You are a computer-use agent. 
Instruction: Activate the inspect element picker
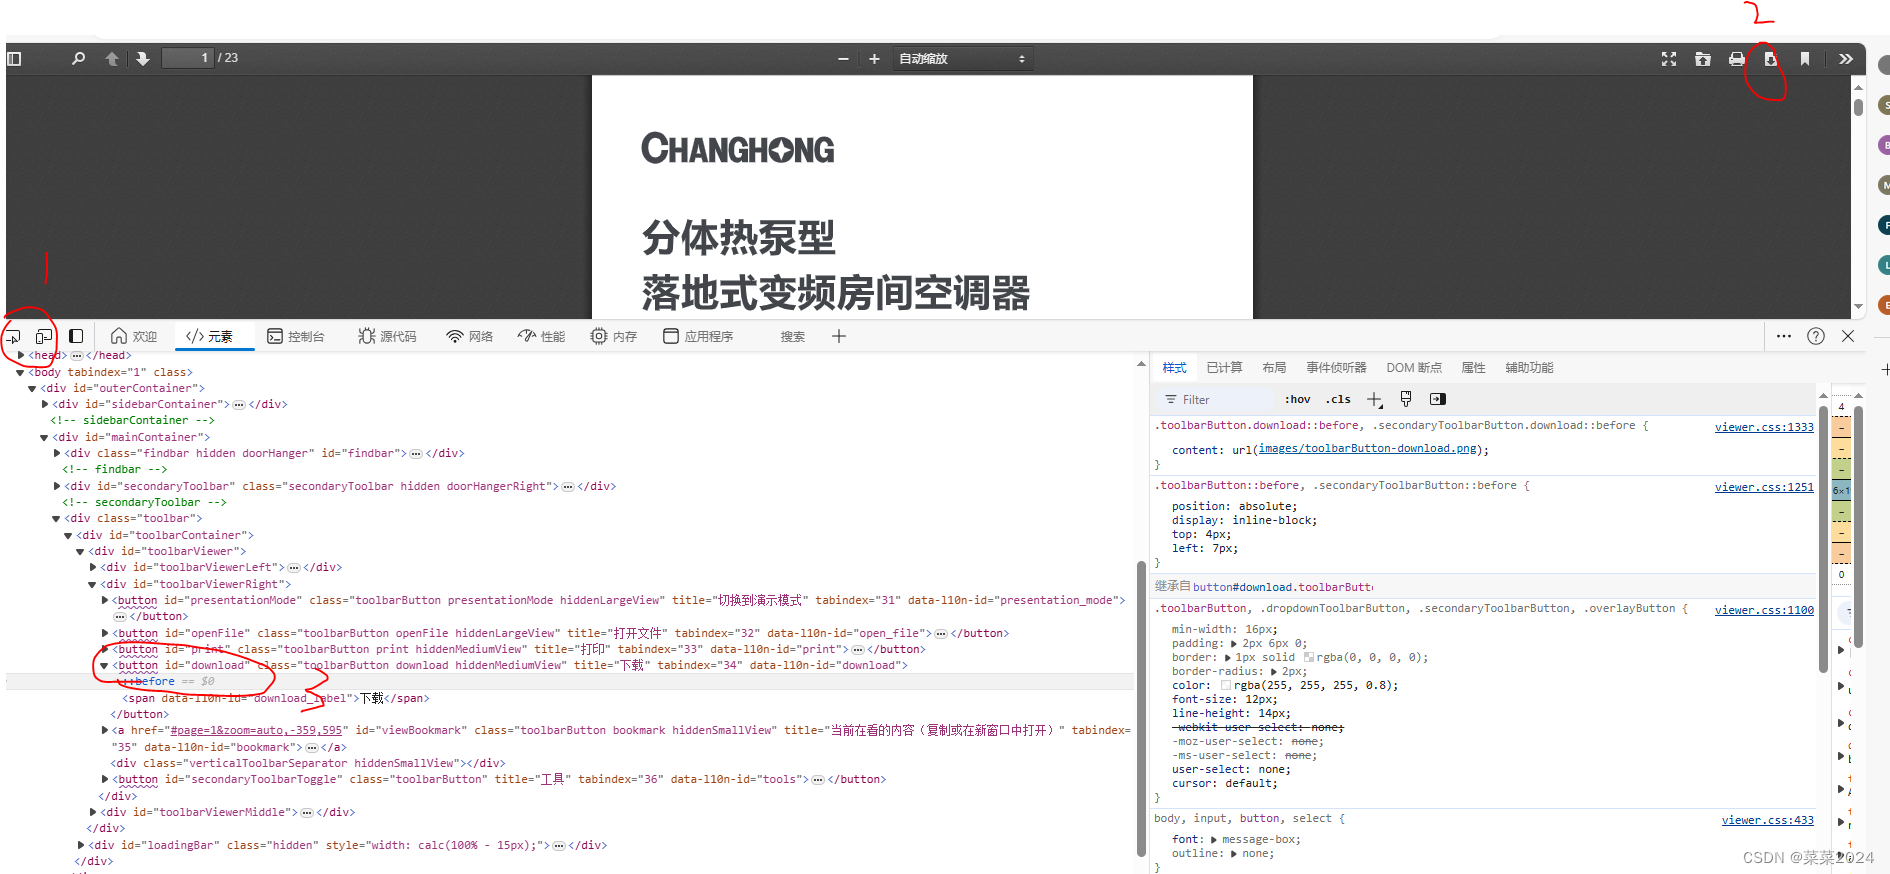(13, 337)
